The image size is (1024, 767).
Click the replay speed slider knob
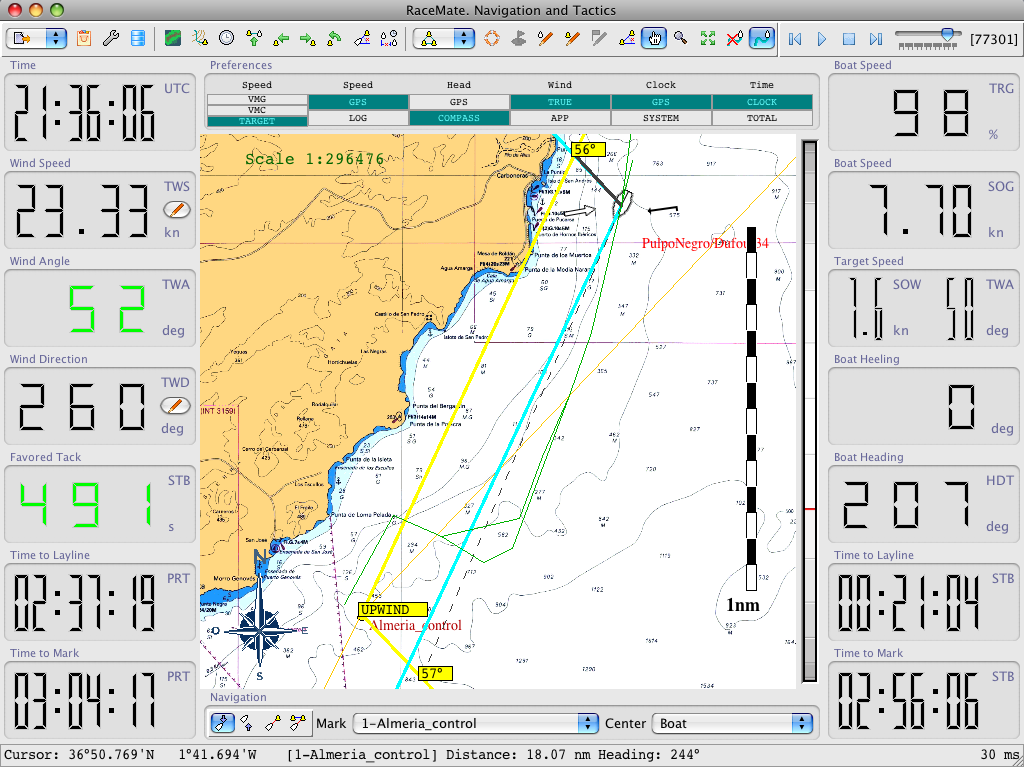tap(948, 34)
